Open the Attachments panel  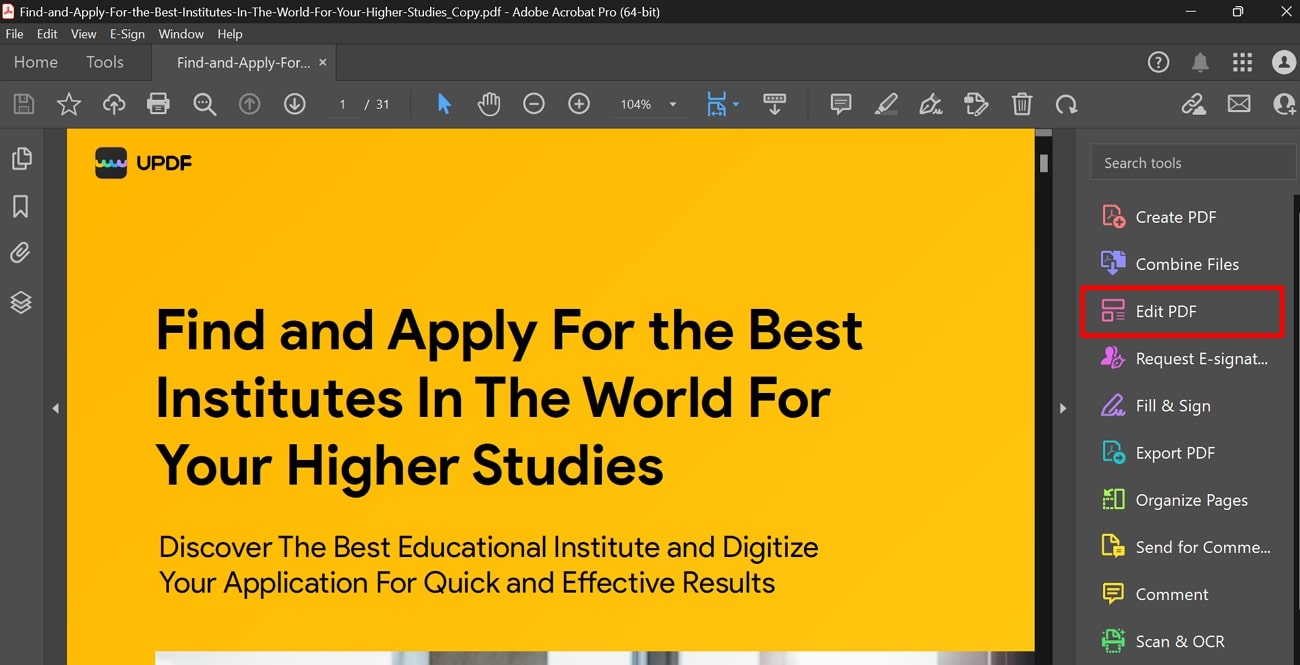pyautogui.click(x=21, y=252)
